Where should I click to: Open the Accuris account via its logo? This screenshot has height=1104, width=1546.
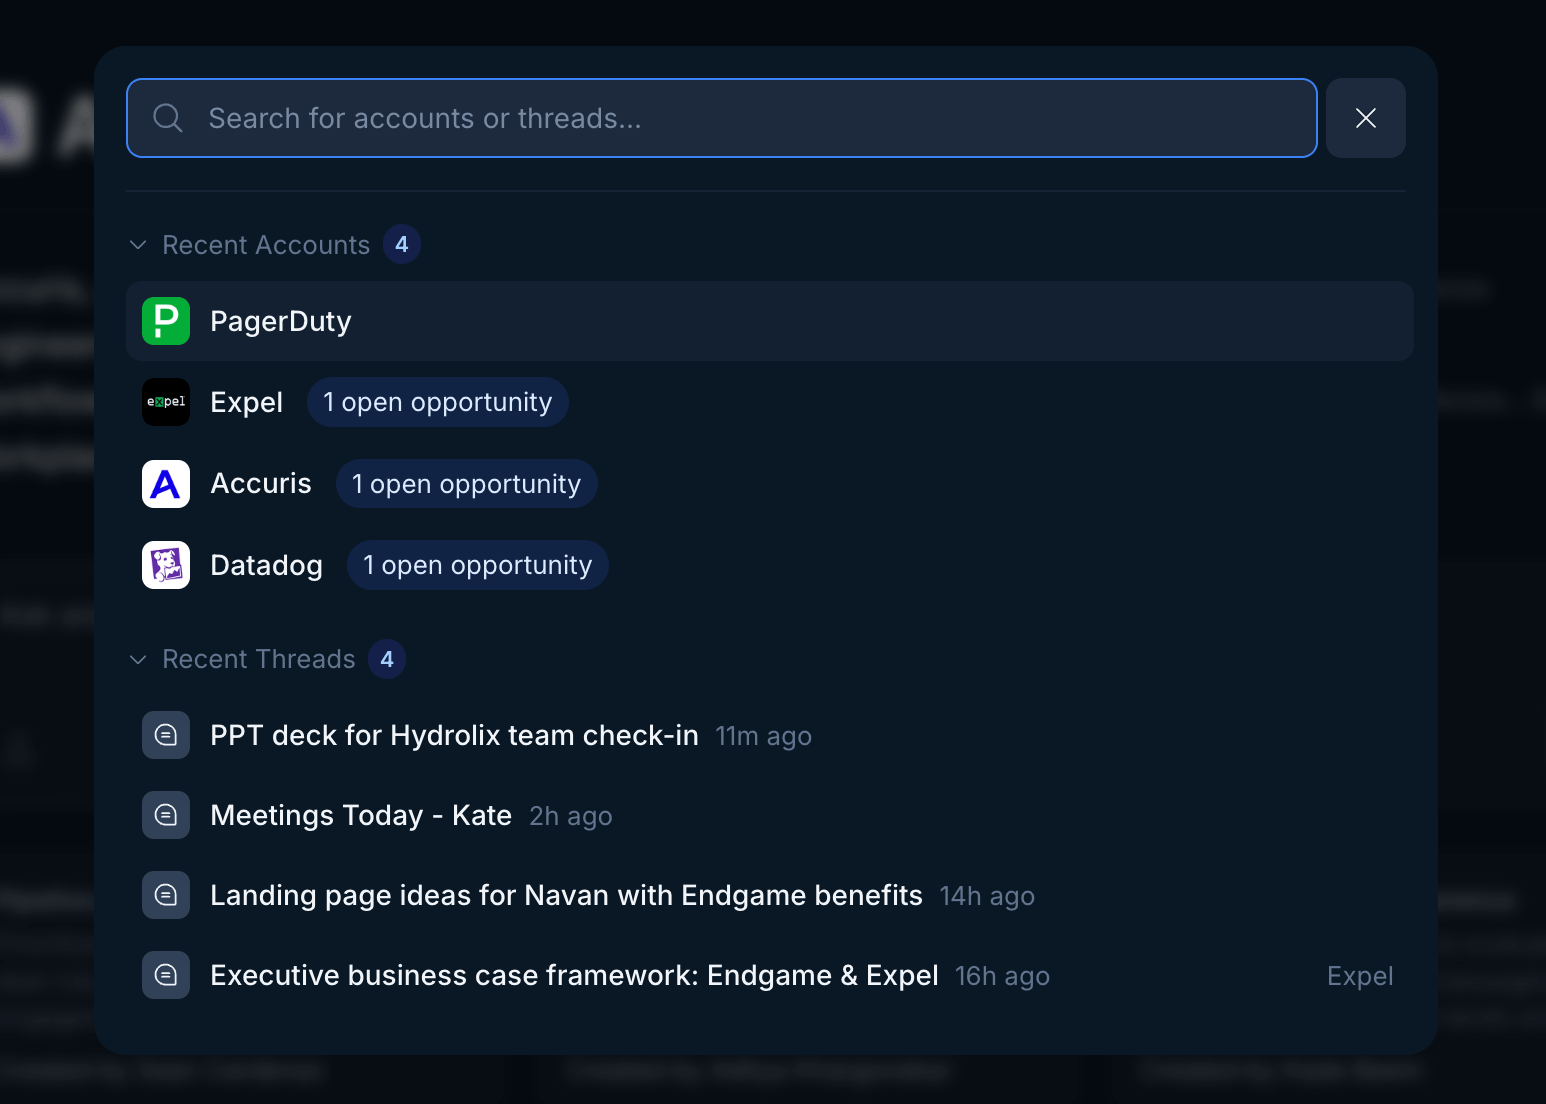pos(165,484)
